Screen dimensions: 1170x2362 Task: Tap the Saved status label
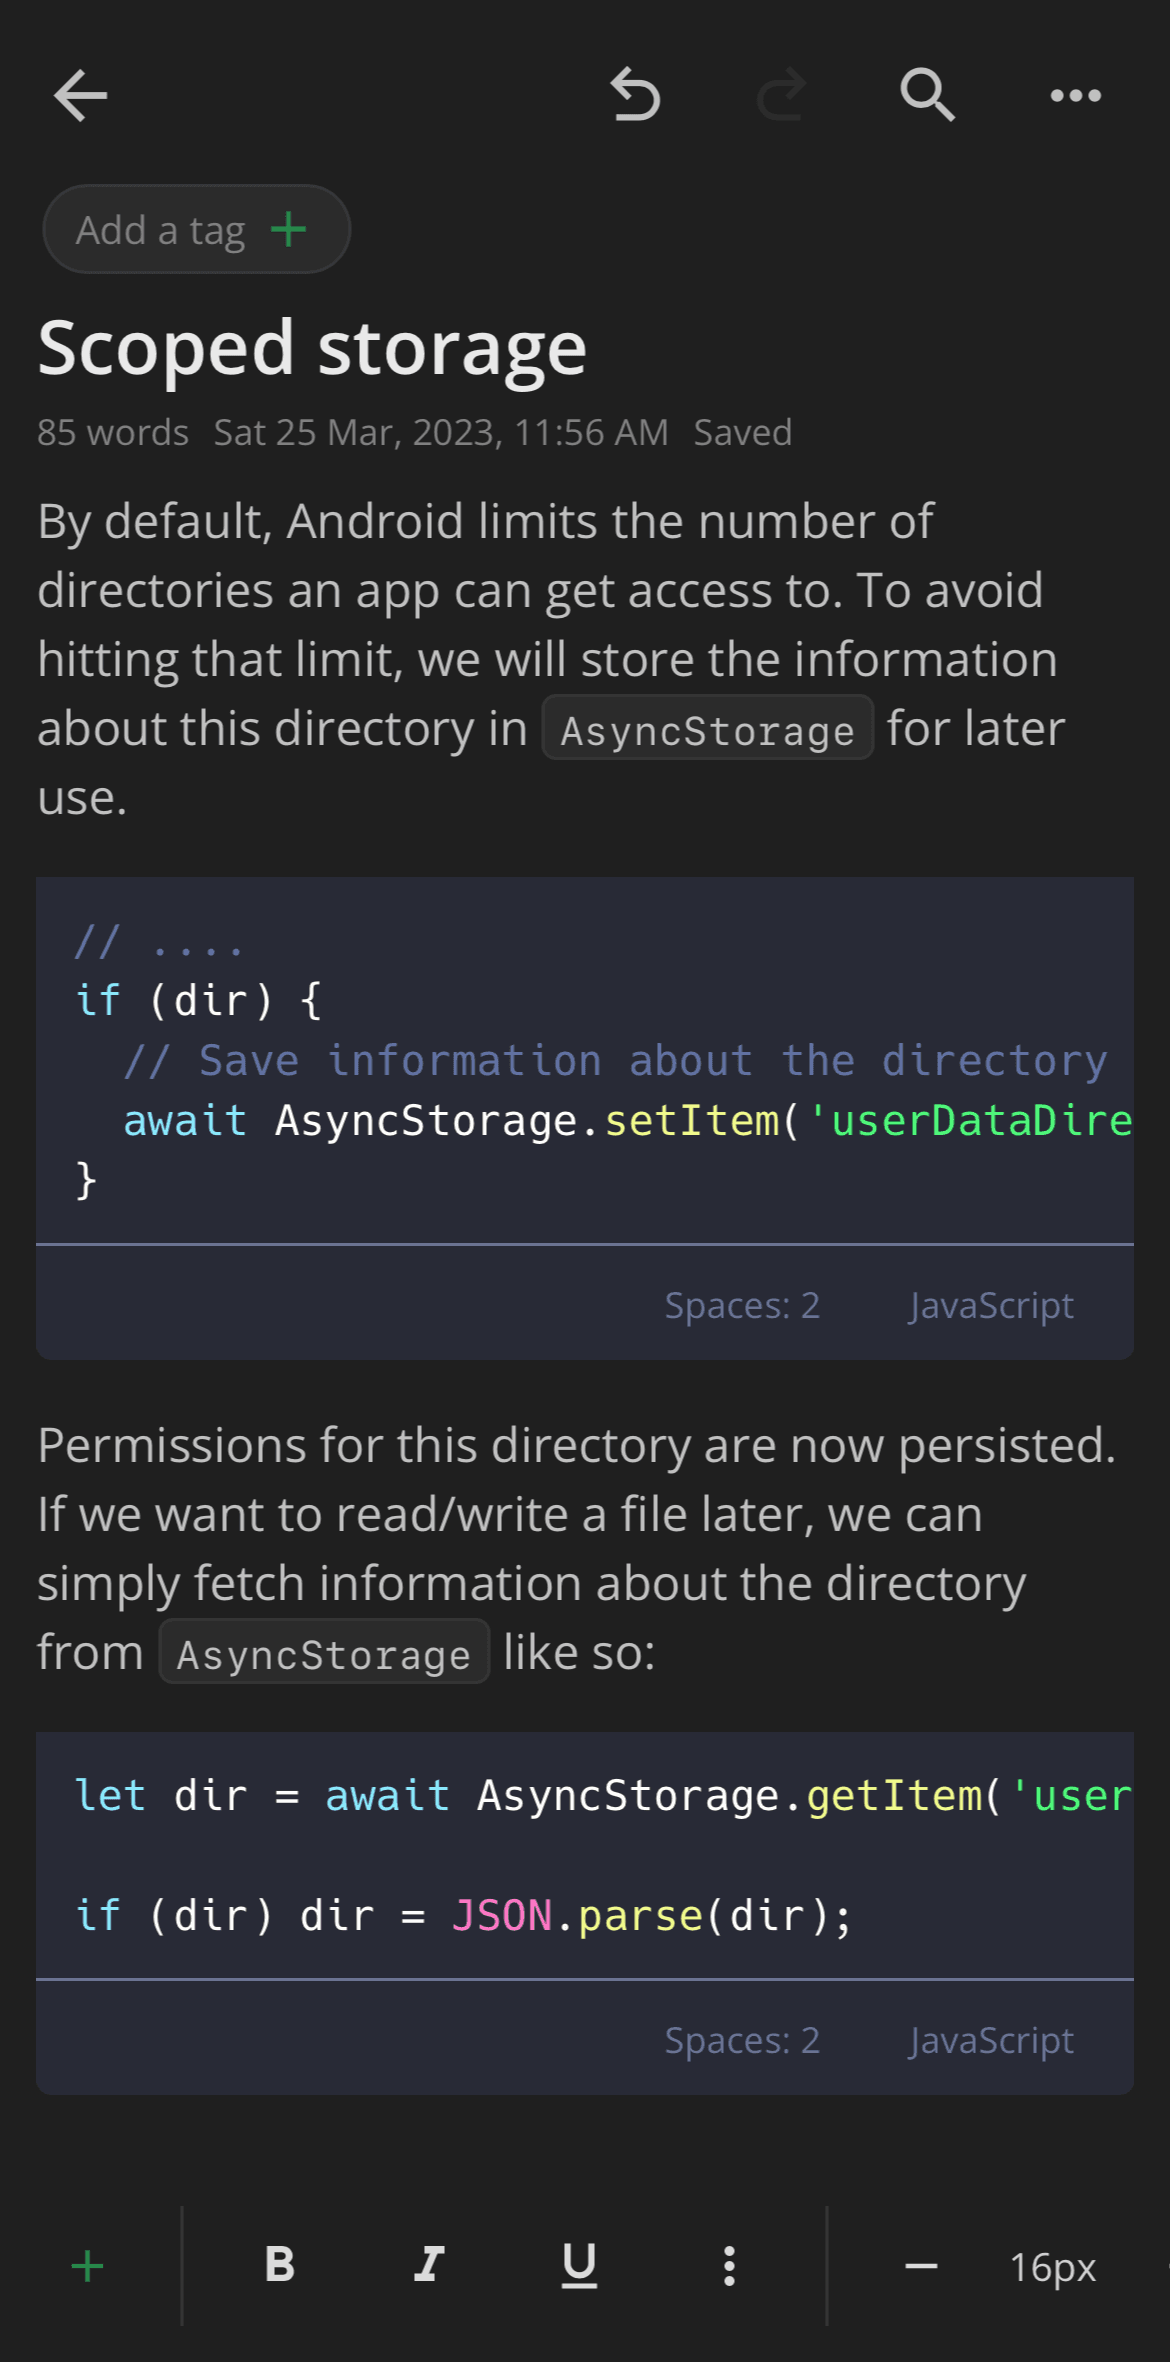point(740,432)
